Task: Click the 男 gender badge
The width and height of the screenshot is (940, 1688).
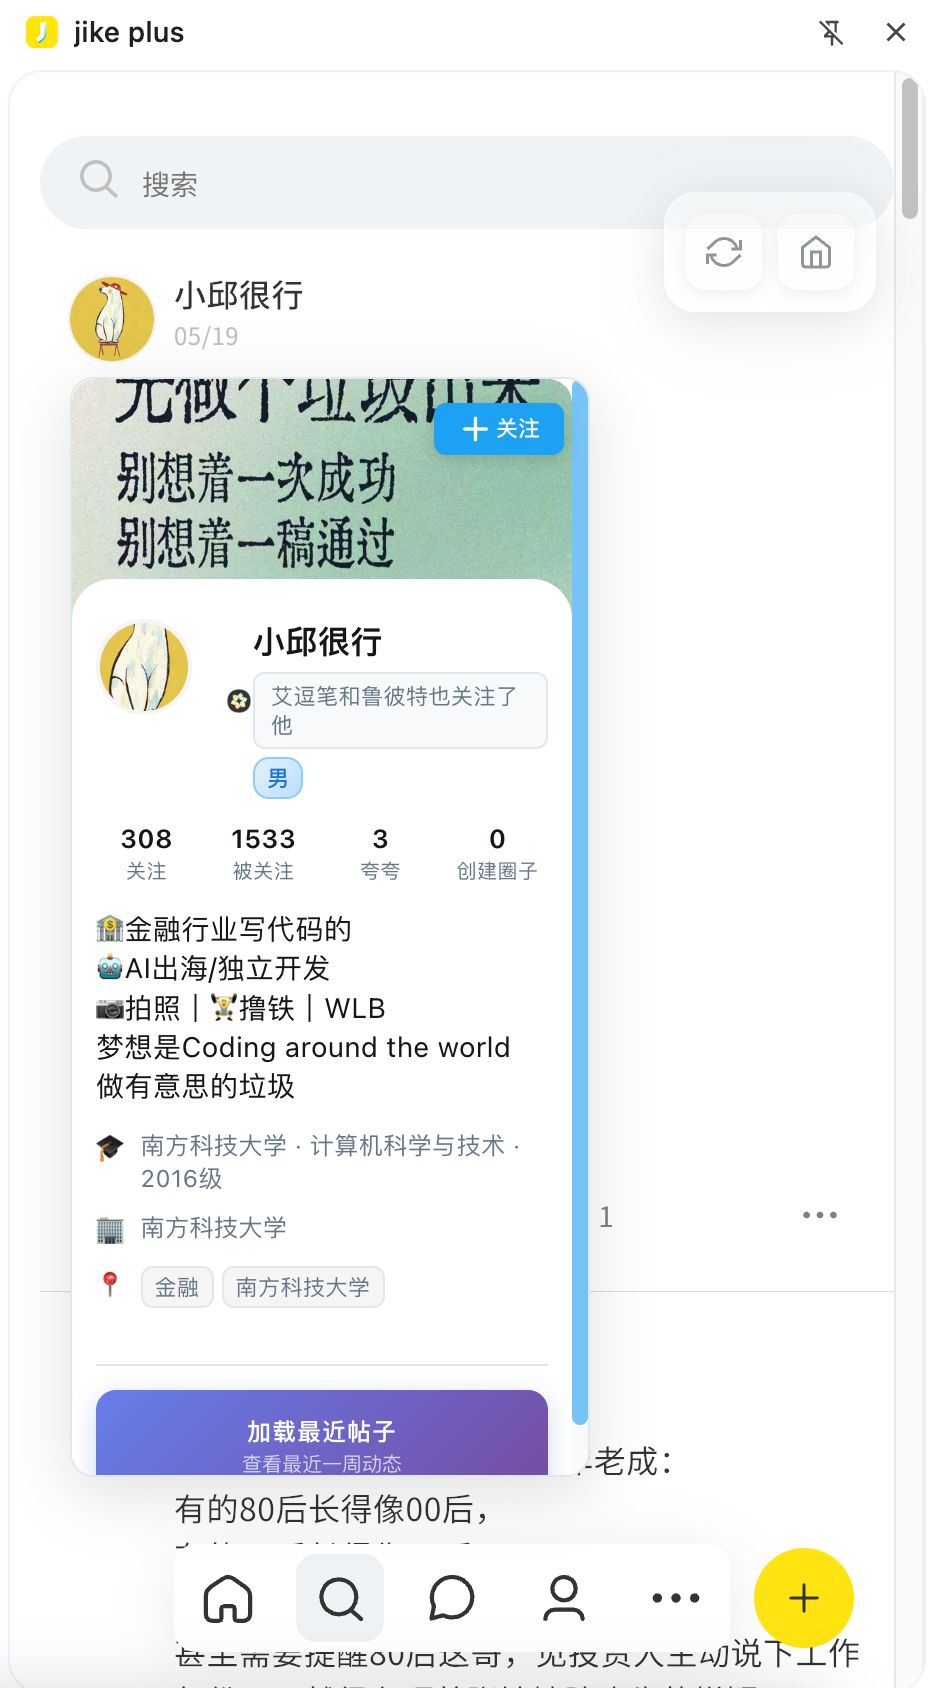Action: [x=278, y=778]
